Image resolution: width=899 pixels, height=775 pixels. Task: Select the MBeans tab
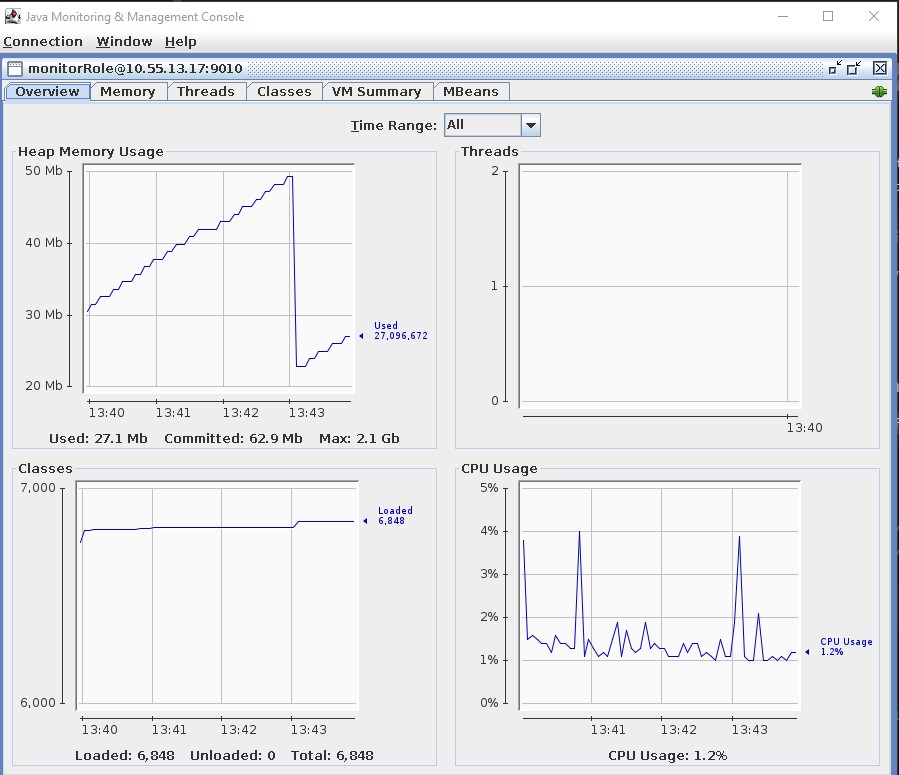click(x=470, y=91)
